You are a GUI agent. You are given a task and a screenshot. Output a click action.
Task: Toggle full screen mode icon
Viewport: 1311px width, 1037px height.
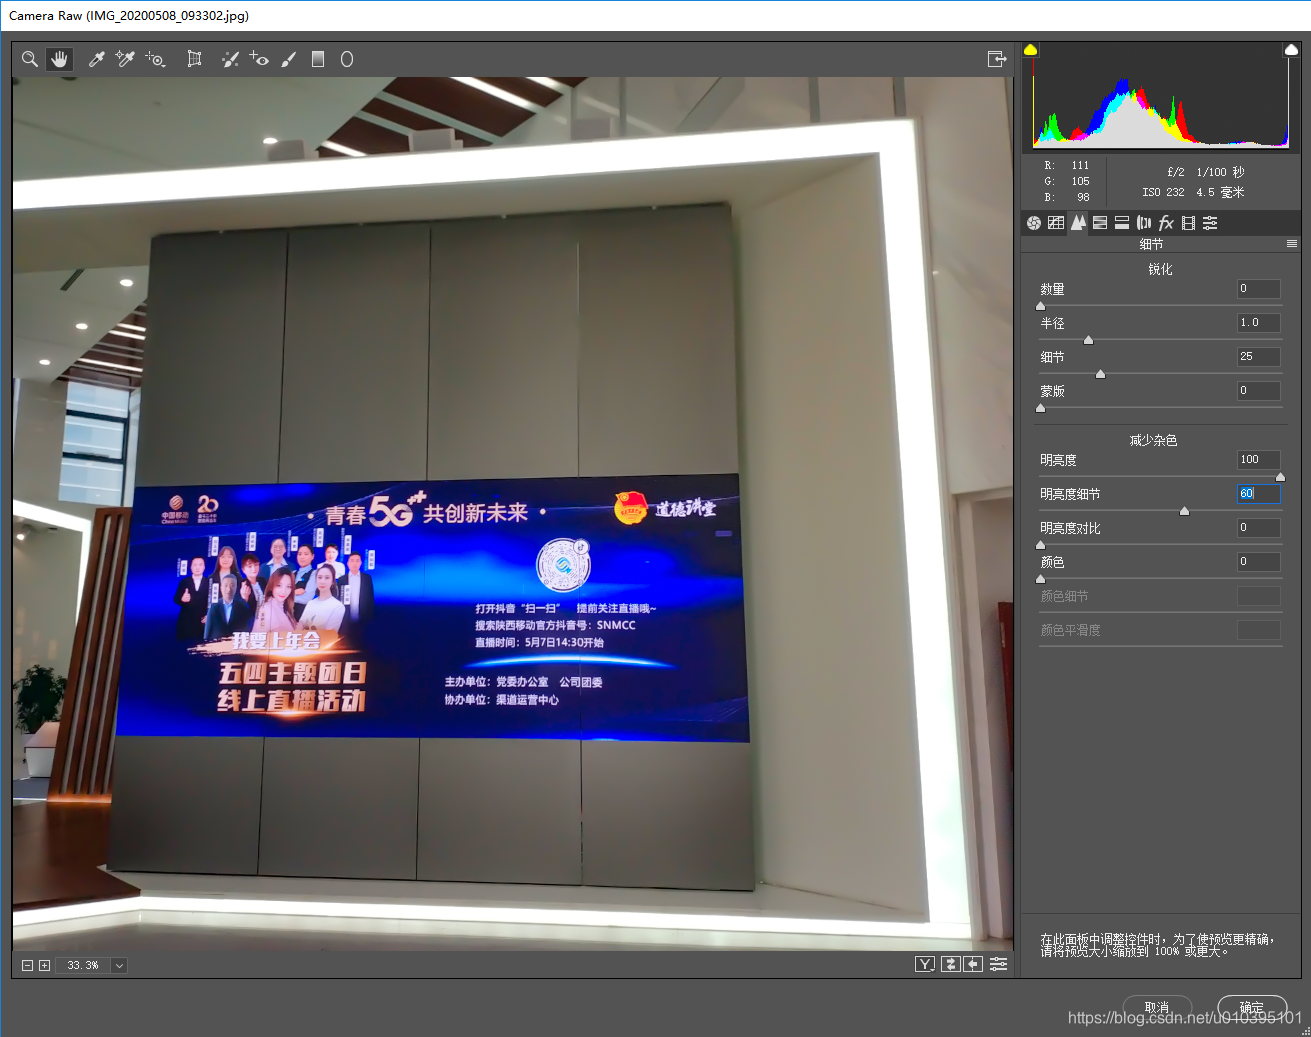[x=997, y=59]
